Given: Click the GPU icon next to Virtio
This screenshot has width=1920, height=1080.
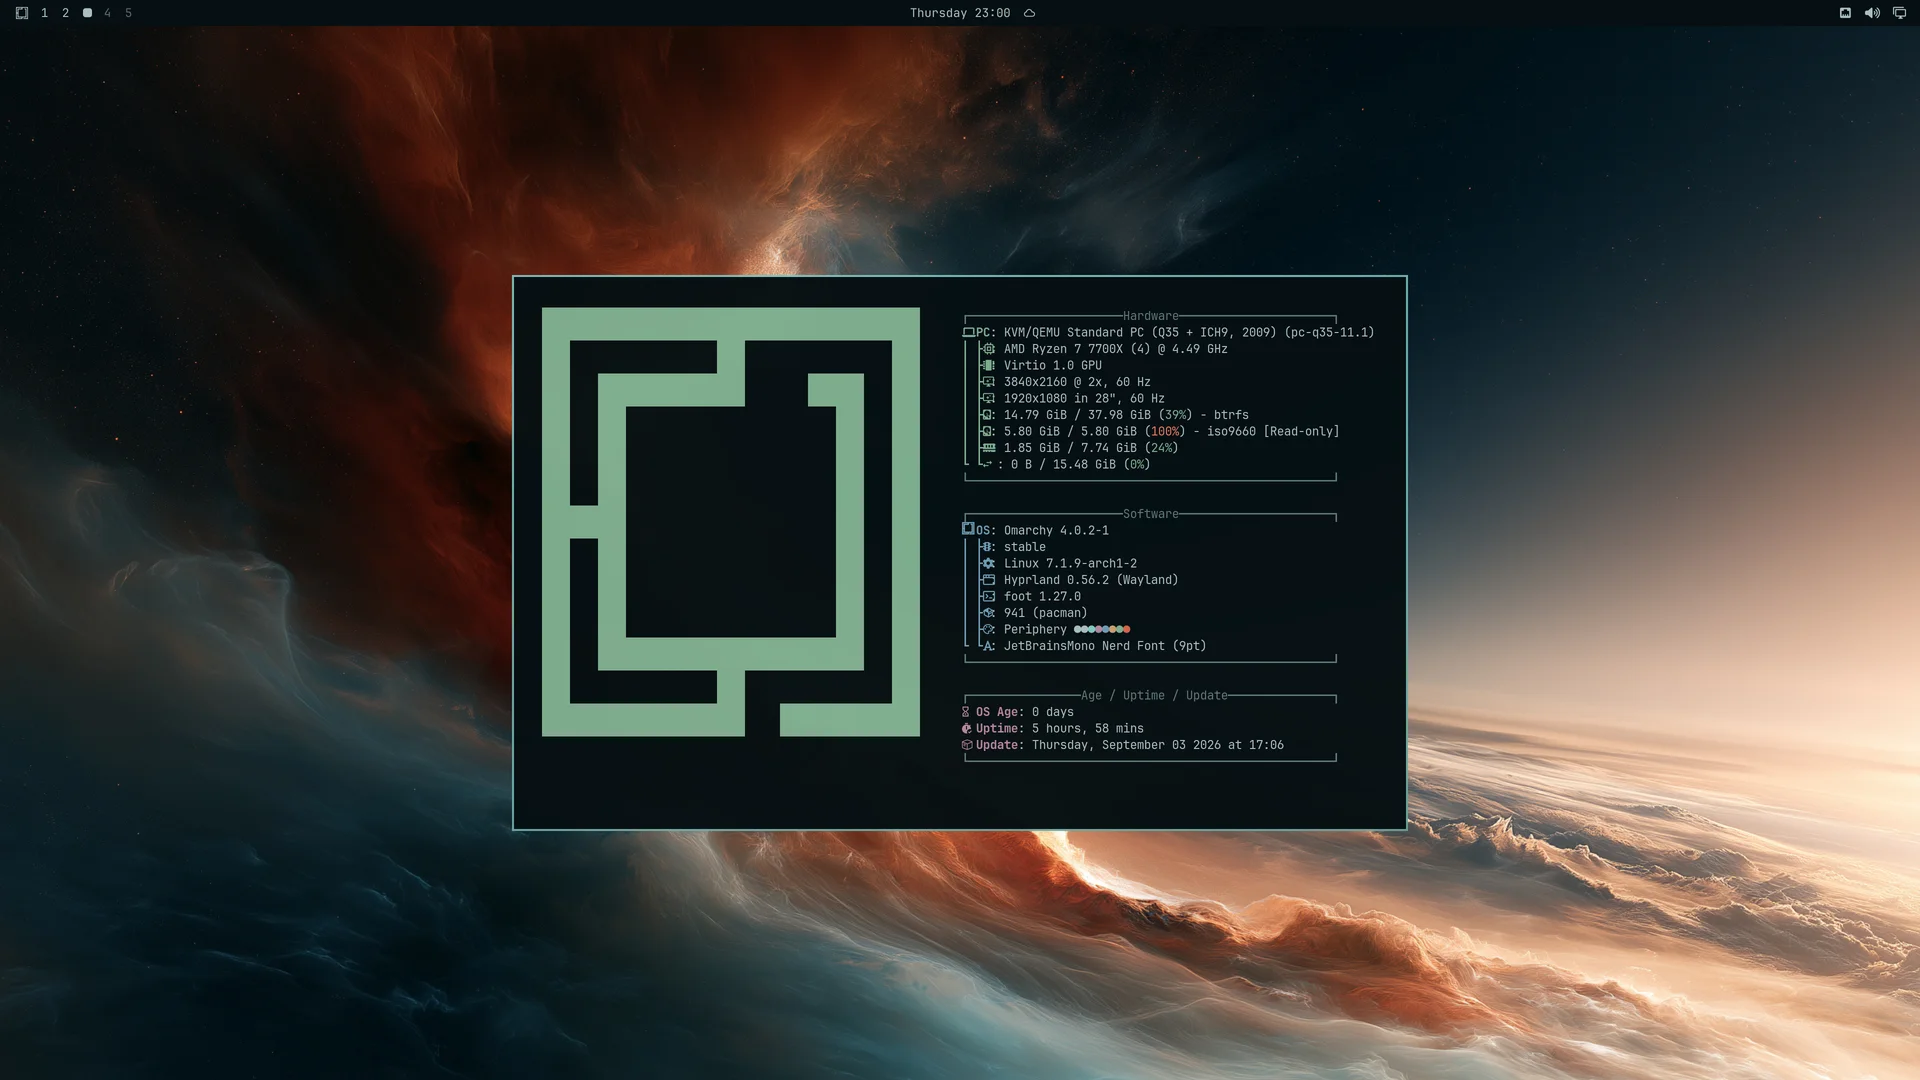Looking at the screenshot, I should coord(988,365).
